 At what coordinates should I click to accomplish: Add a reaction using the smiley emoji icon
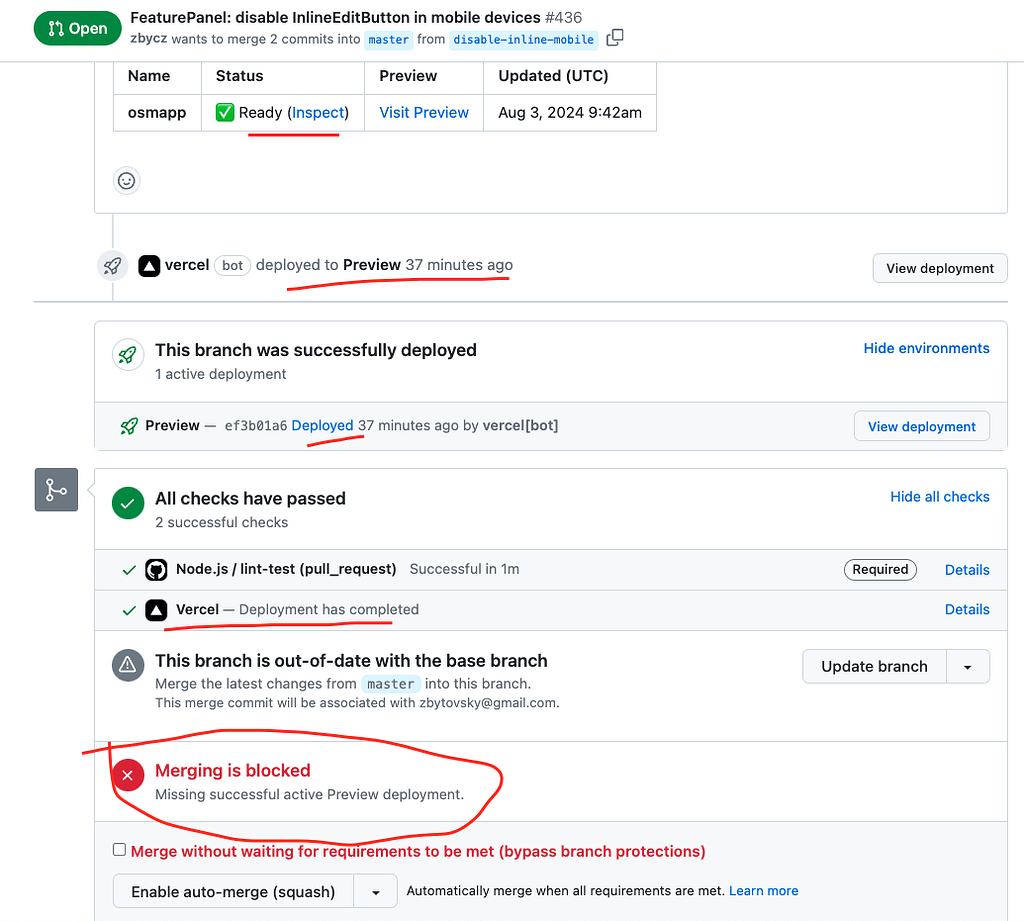point(126,181)
